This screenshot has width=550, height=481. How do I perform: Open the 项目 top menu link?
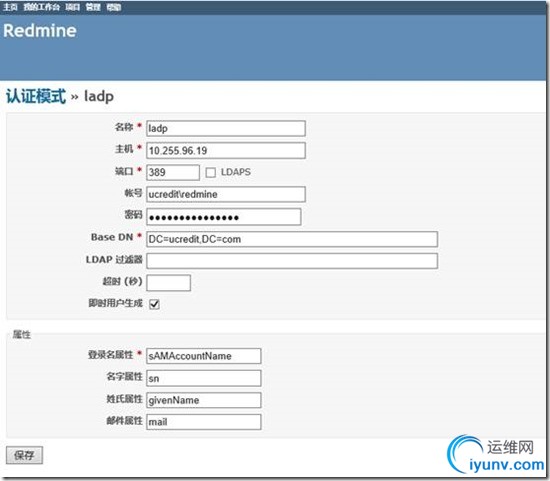[73, 7]
